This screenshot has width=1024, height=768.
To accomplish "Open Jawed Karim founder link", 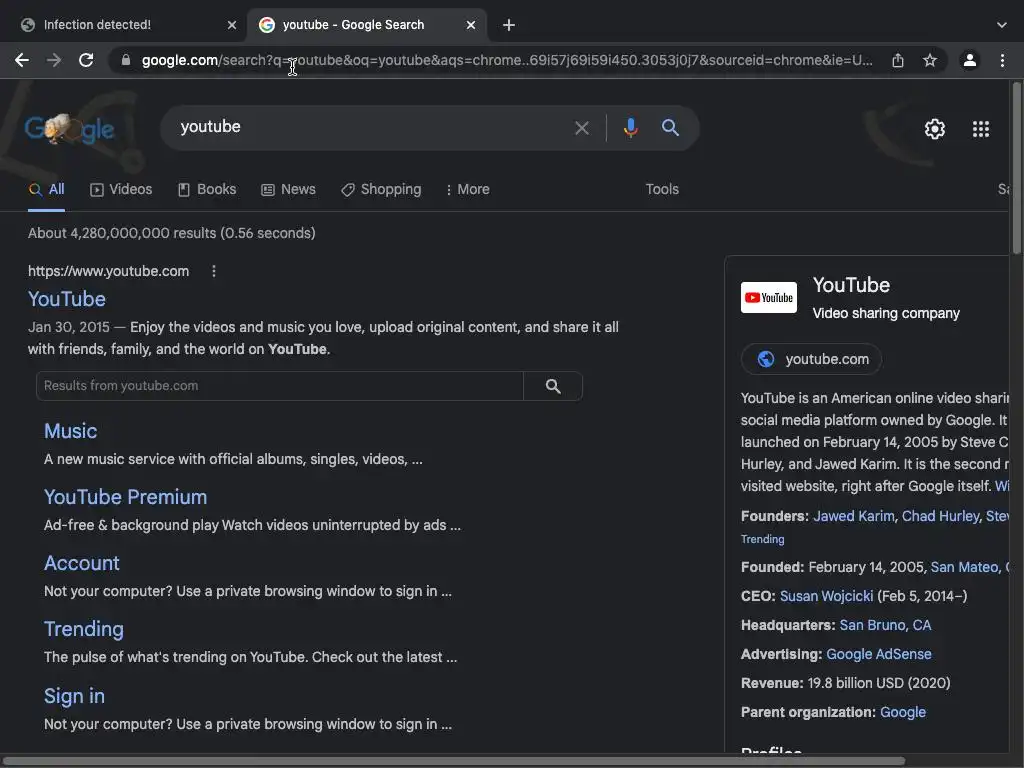I will point(854,517).
